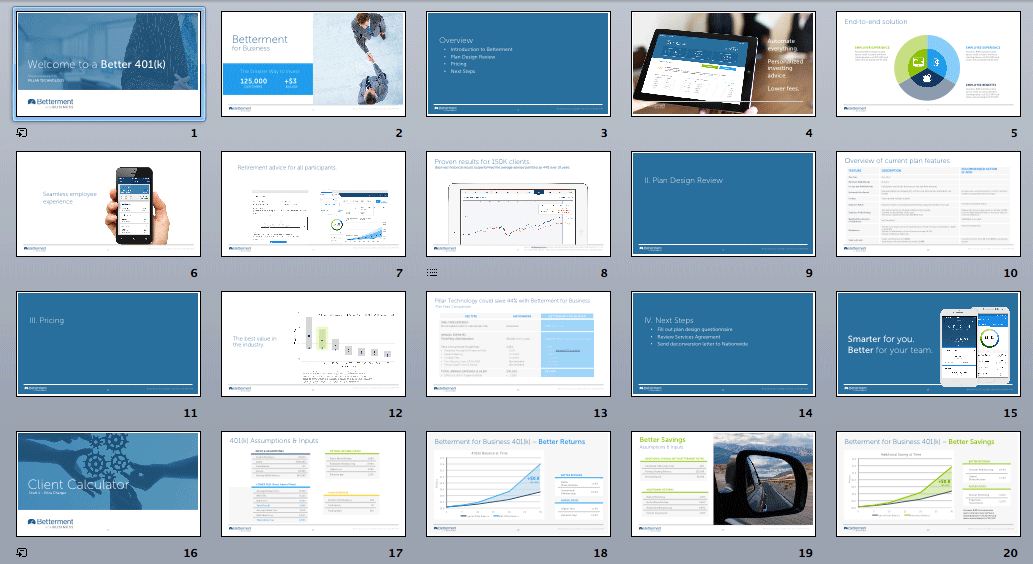Open the Overview slide thumbnail
1033x564 pixels.
pyautogui.click(x=518, y=64)
